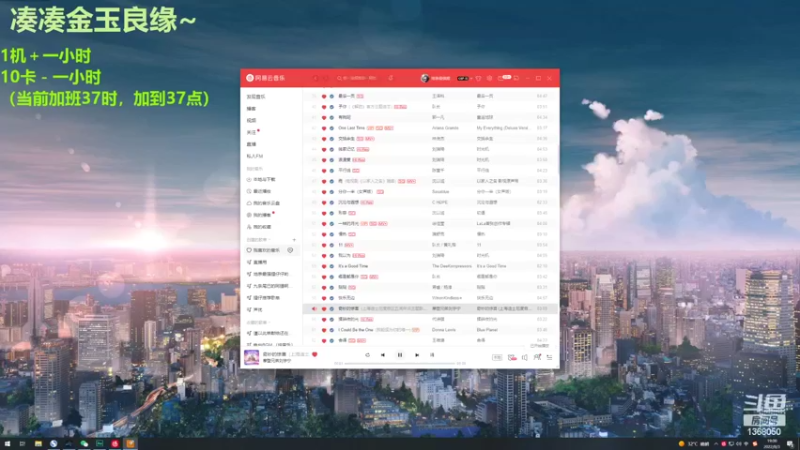Image resolution: width=800 pixels, height=450 pixels.
Task: Open 发现音乐 in the sidebar
Action: click(256, 96)
